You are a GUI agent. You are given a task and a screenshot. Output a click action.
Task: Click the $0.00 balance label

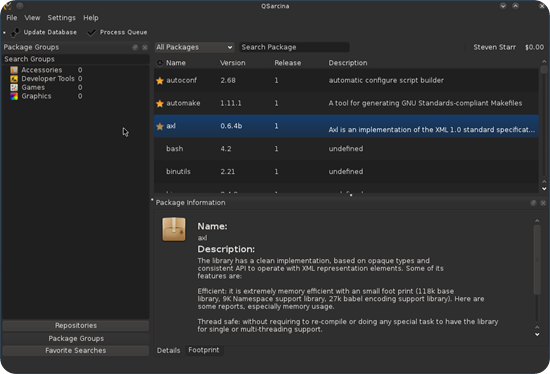point(535,47)
